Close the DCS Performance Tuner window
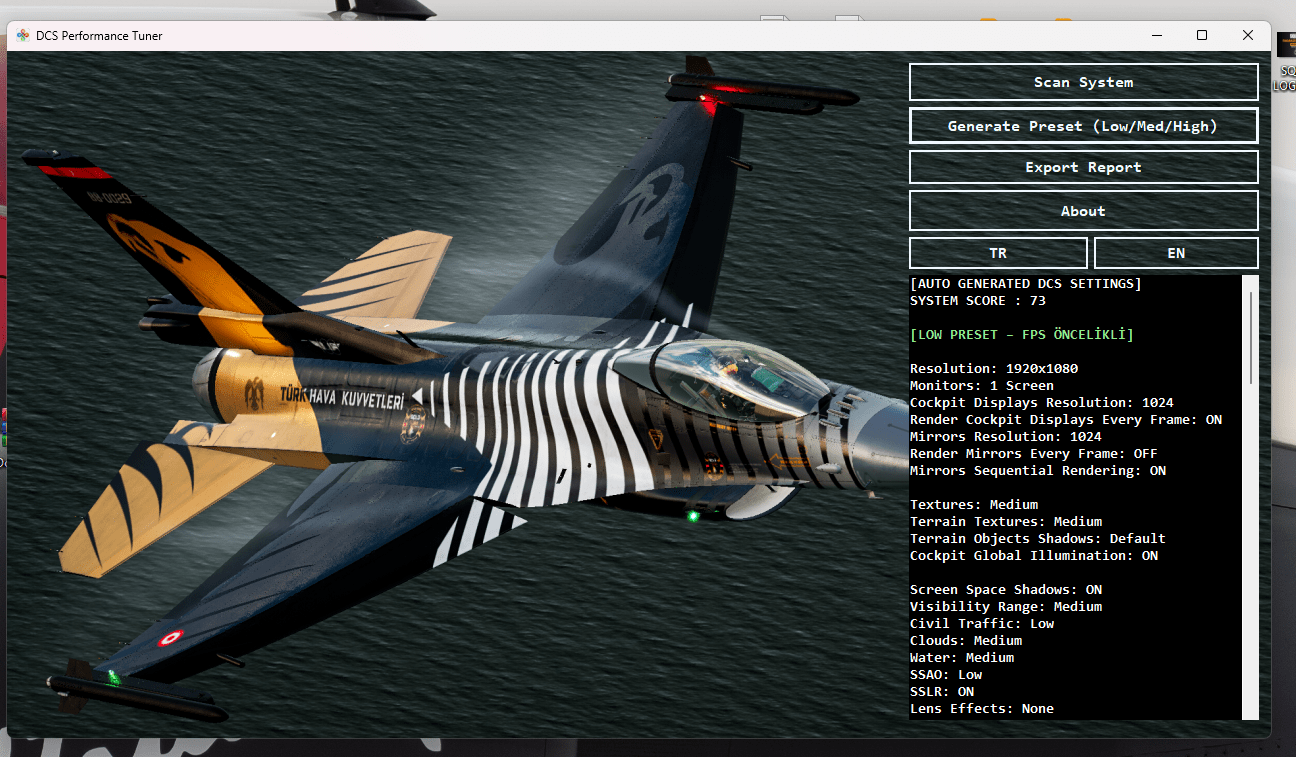 1248,36
